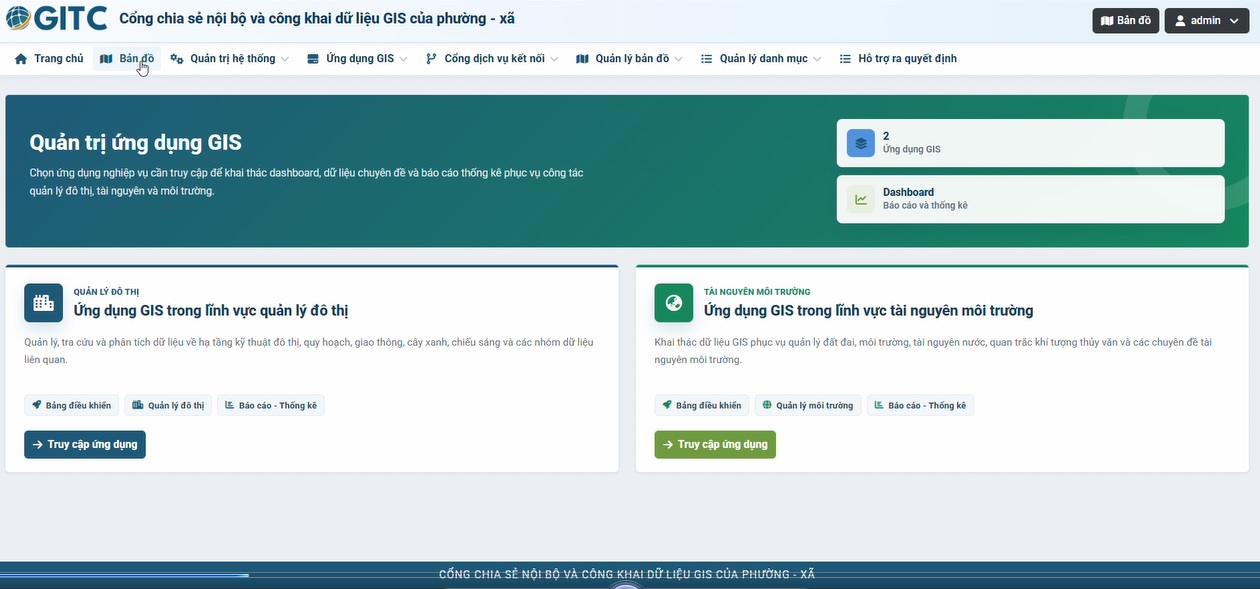Click Báo cáo - Thống kê tag in the environment card
This screenshot has height=589, width=1260.
(920, 405)
